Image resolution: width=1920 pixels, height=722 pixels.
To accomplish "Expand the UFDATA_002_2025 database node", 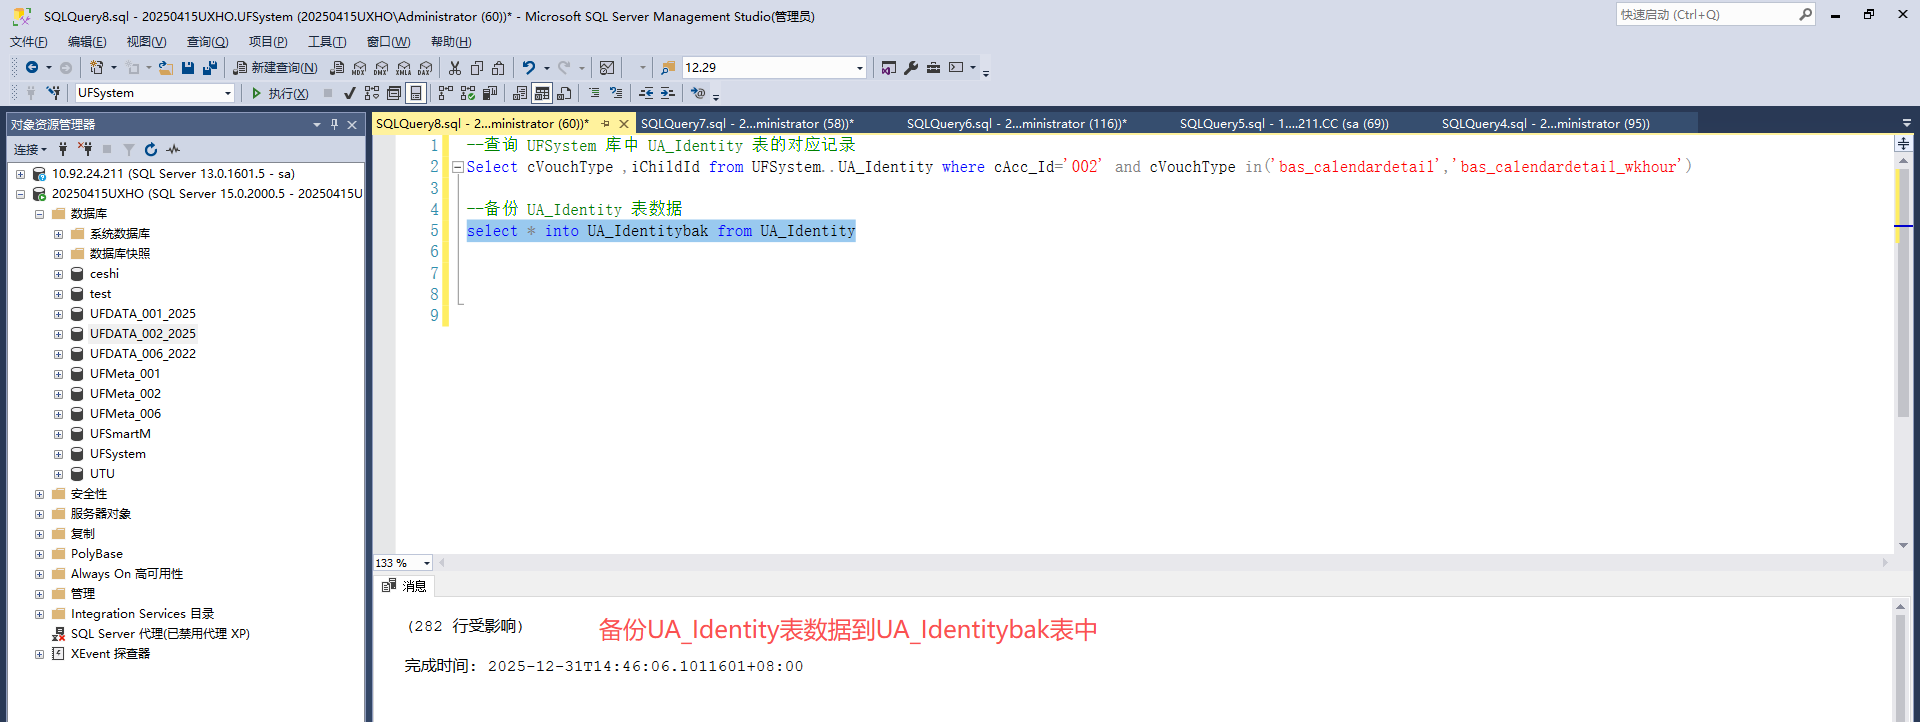I will tap(58, 334).
